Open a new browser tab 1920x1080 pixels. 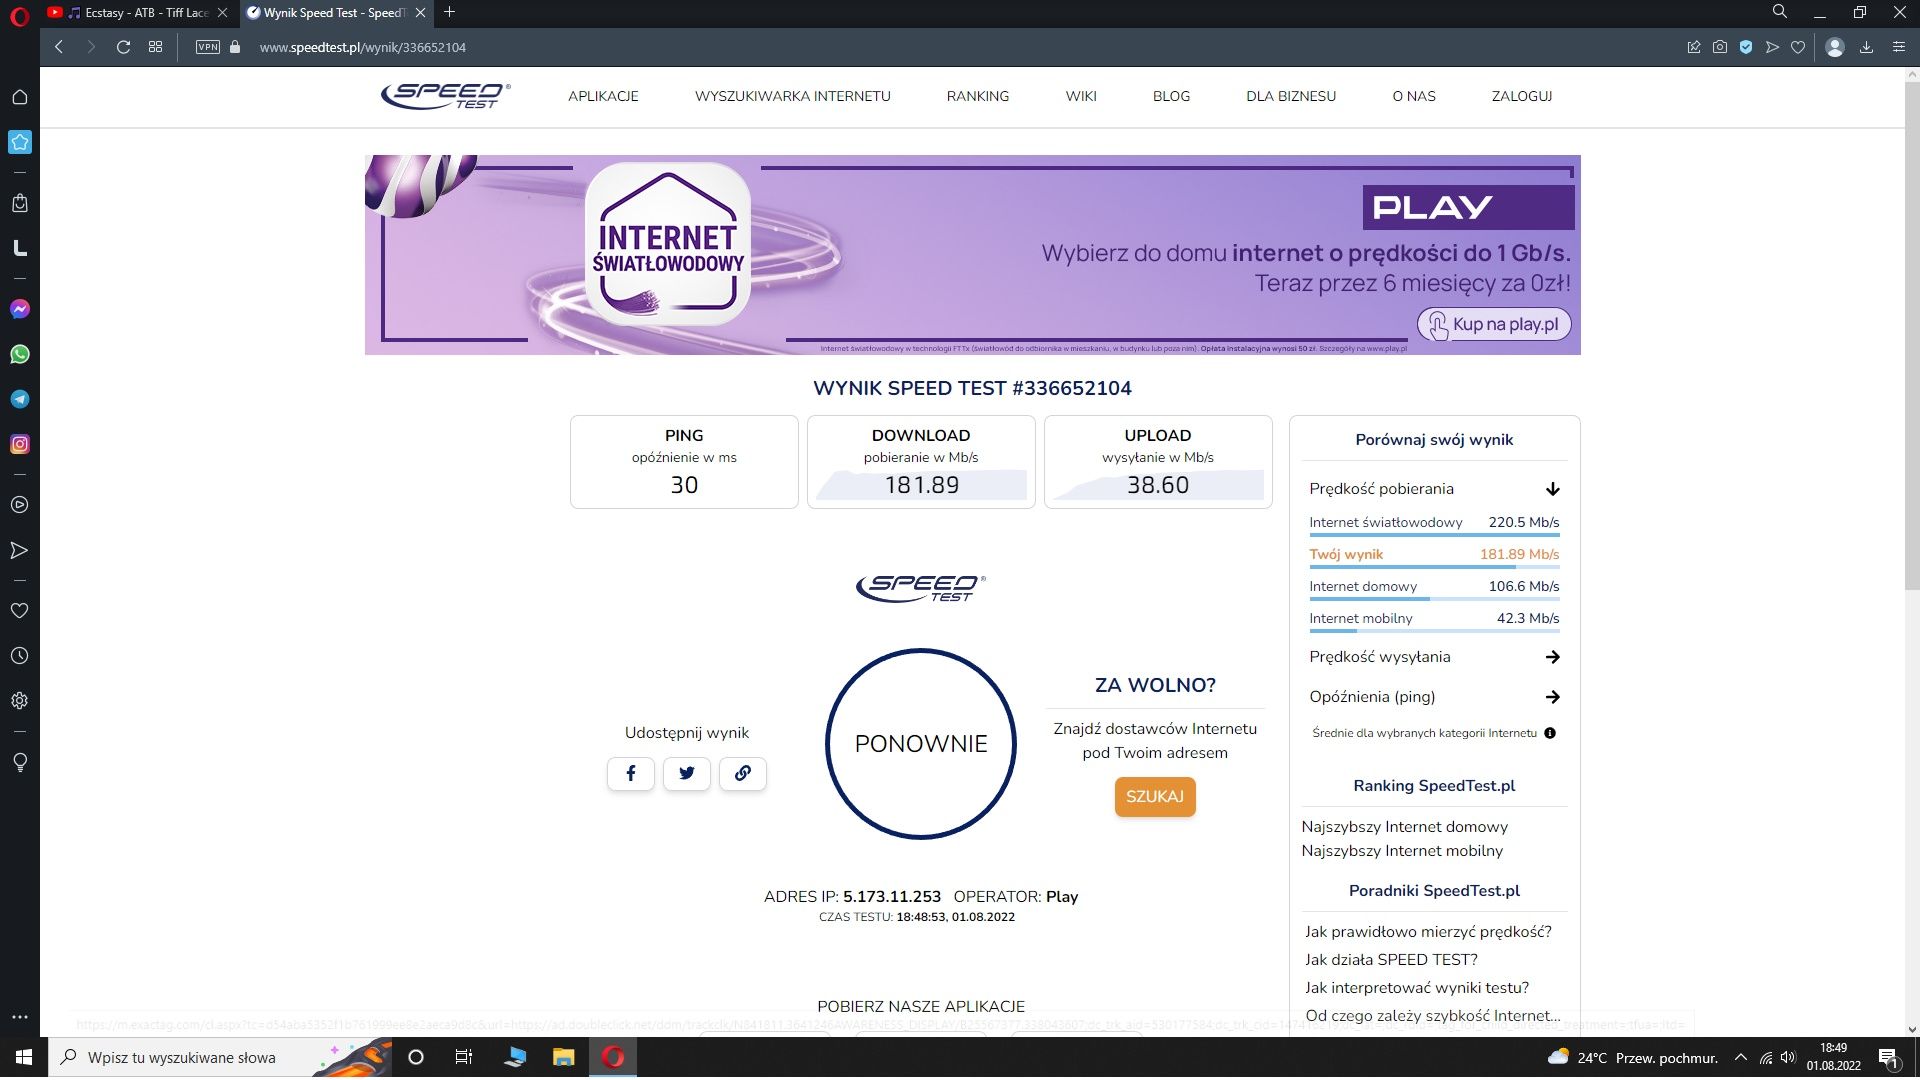point(450,12)
